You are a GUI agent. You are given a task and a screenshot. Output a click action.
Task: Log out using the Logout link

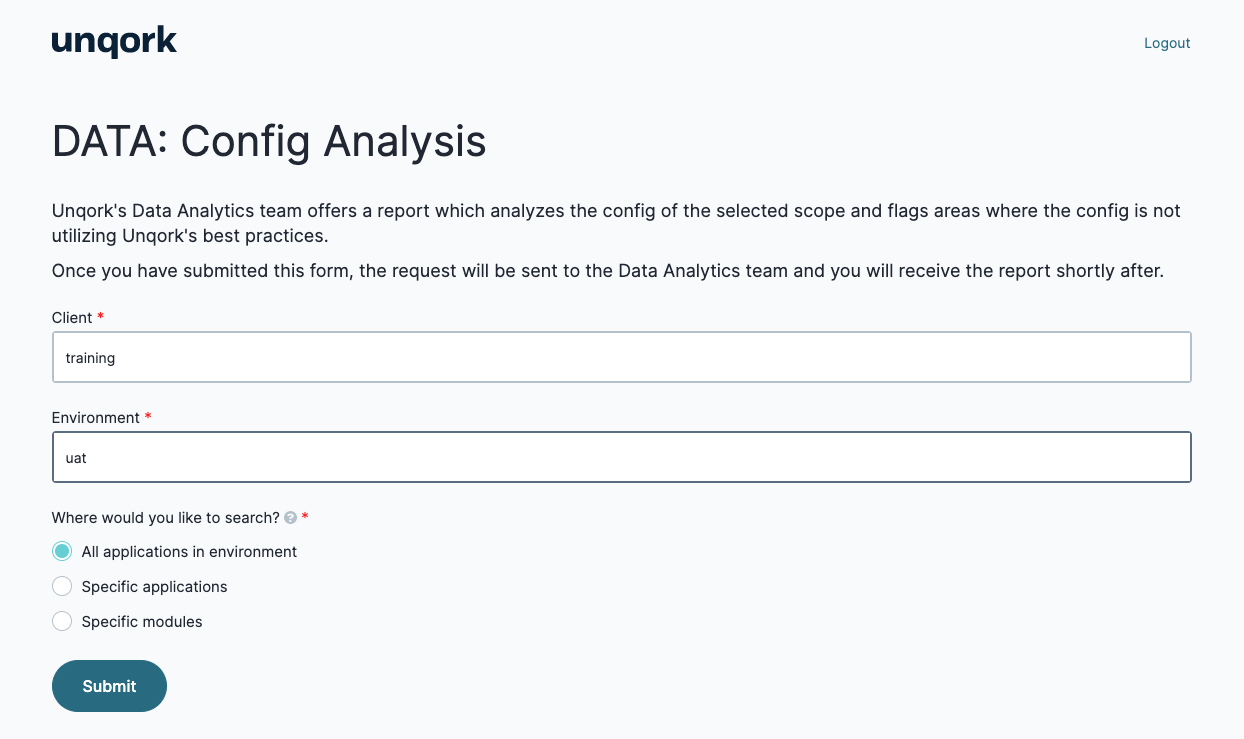(1167, 43)
